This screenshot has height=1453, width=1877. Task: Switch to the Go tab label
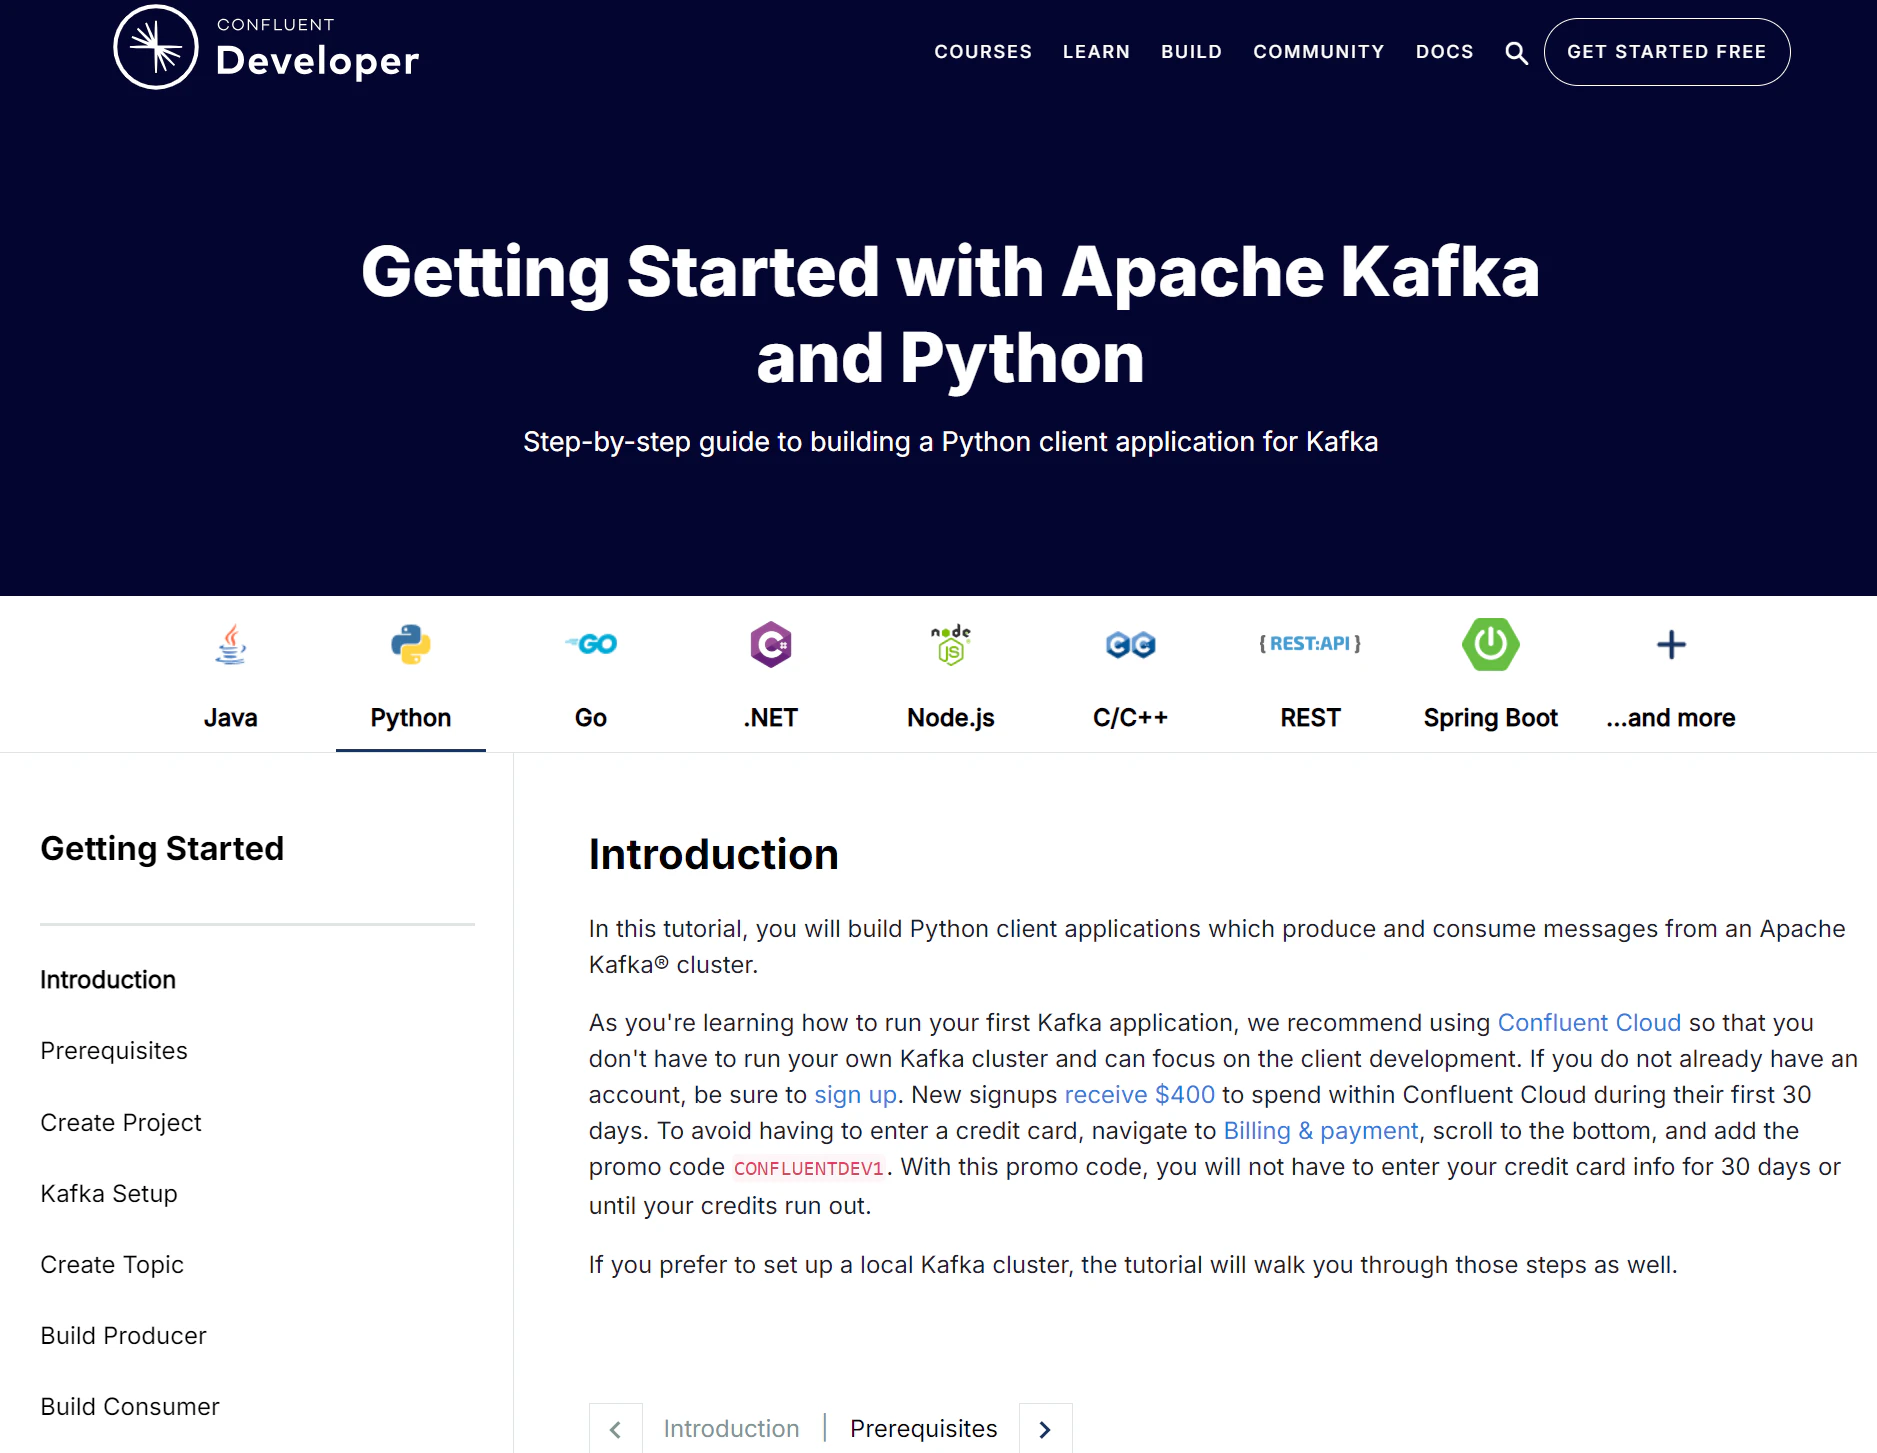point(591,718)
